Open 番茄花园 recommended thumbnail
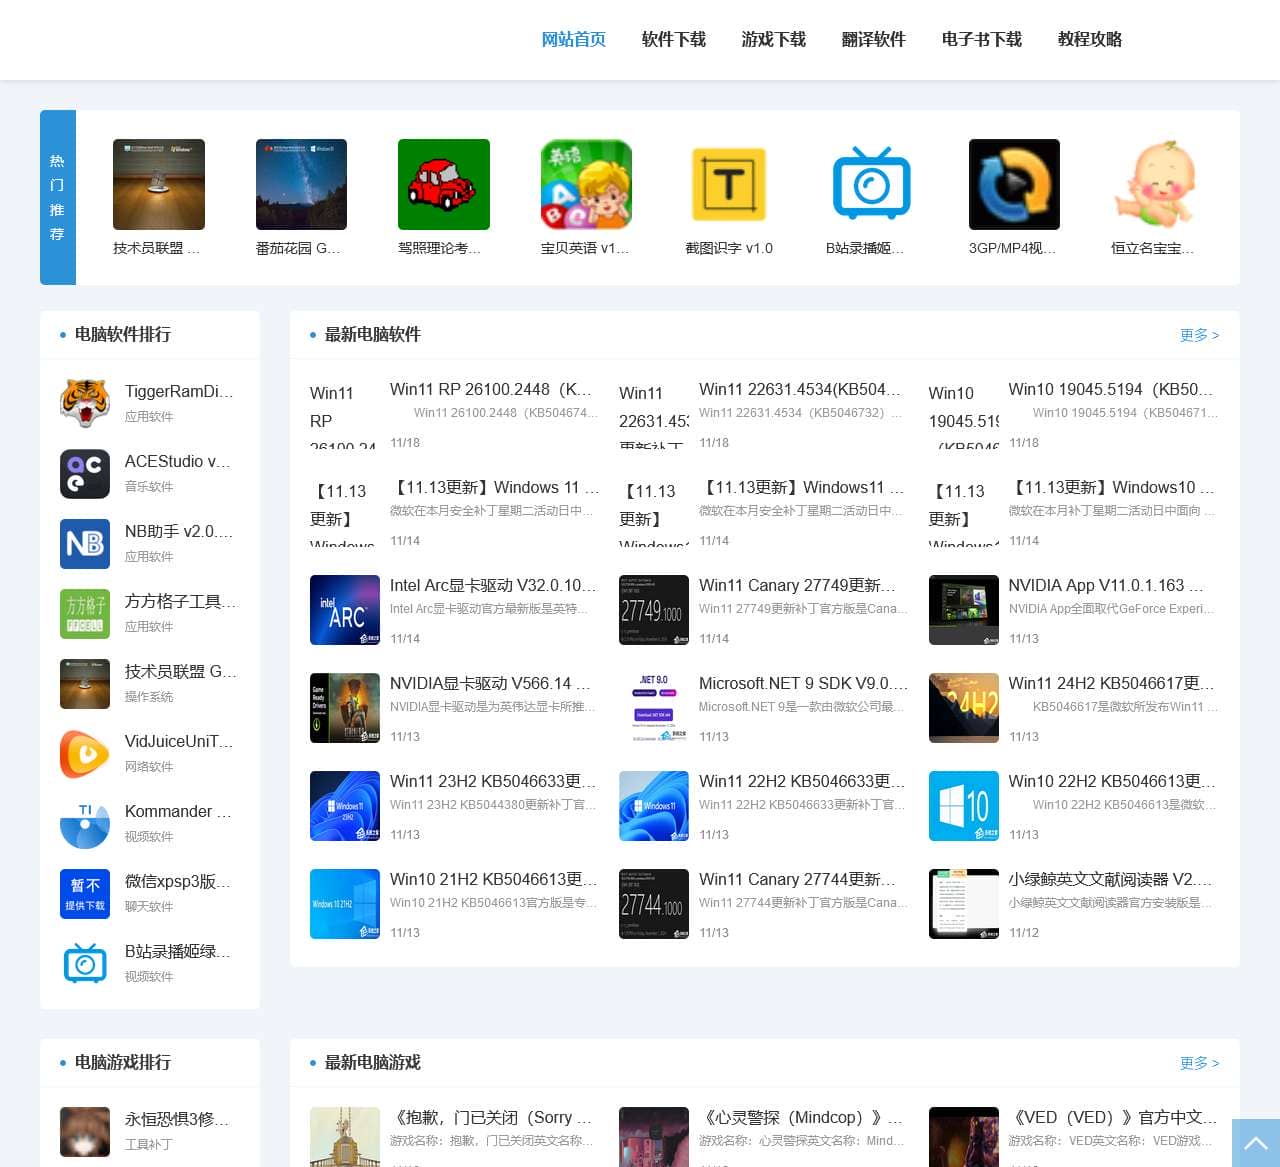Screen dimensions: 1280x1167 pyautogui.click(x=301, y=184)
